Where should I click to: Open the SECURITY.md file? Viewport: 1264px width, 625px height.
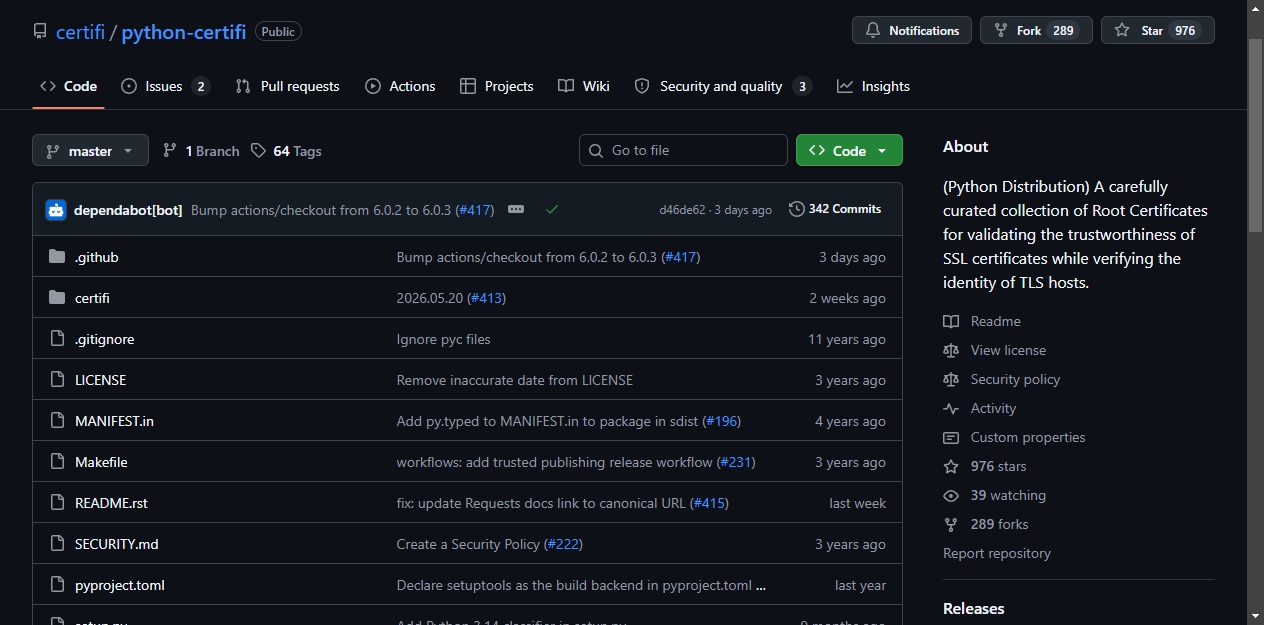117,544
